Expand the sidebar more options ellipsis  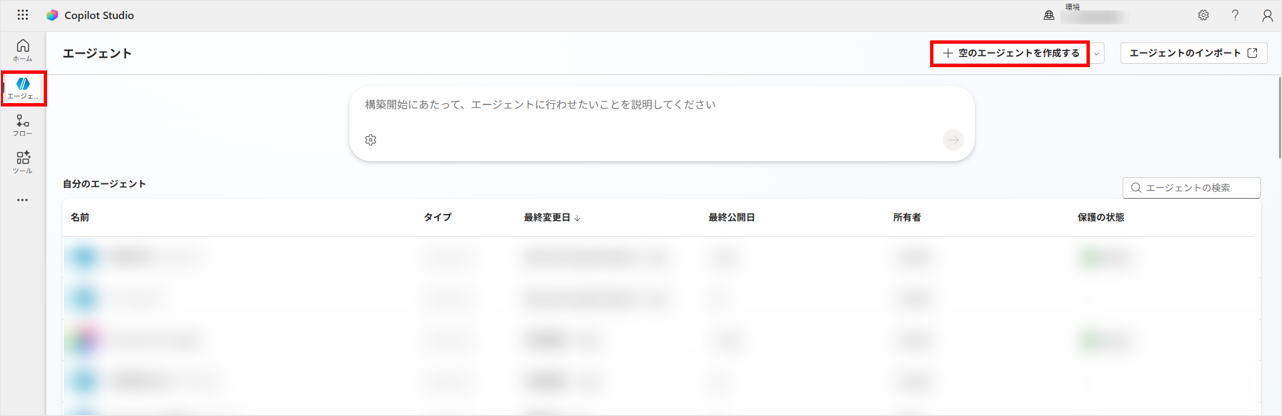click(22, 200)
